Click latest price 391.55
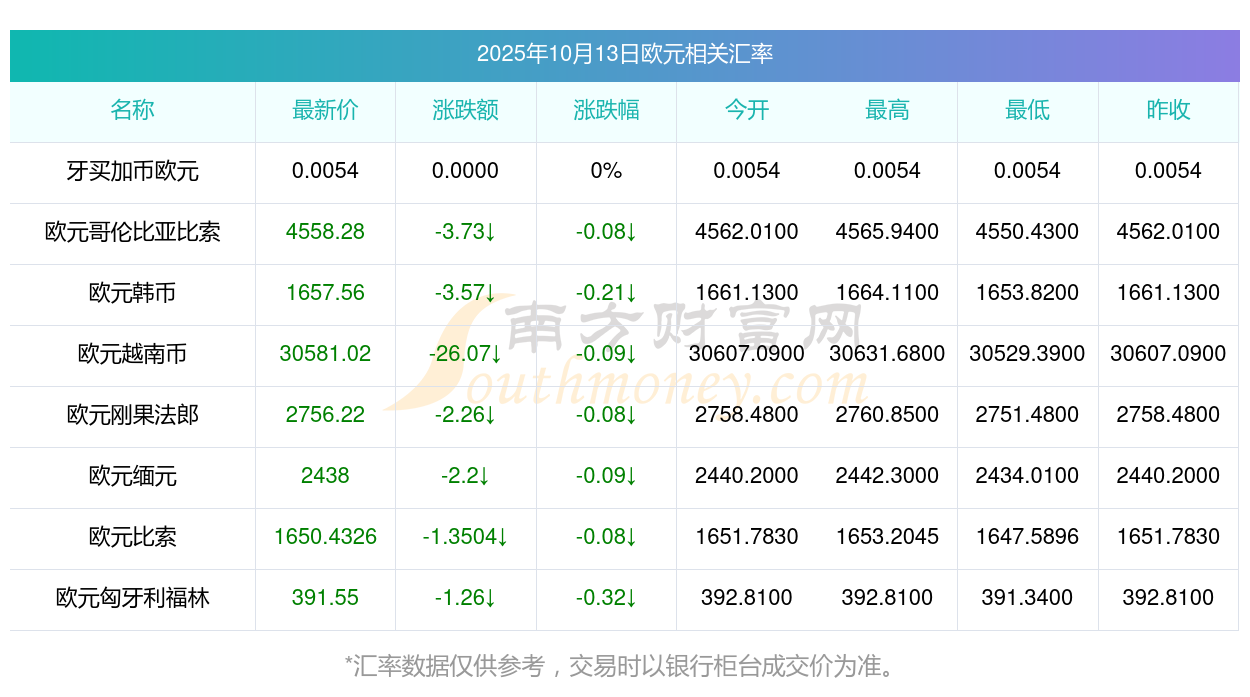This screenshot has height=697, width=1250. (325, 598)
